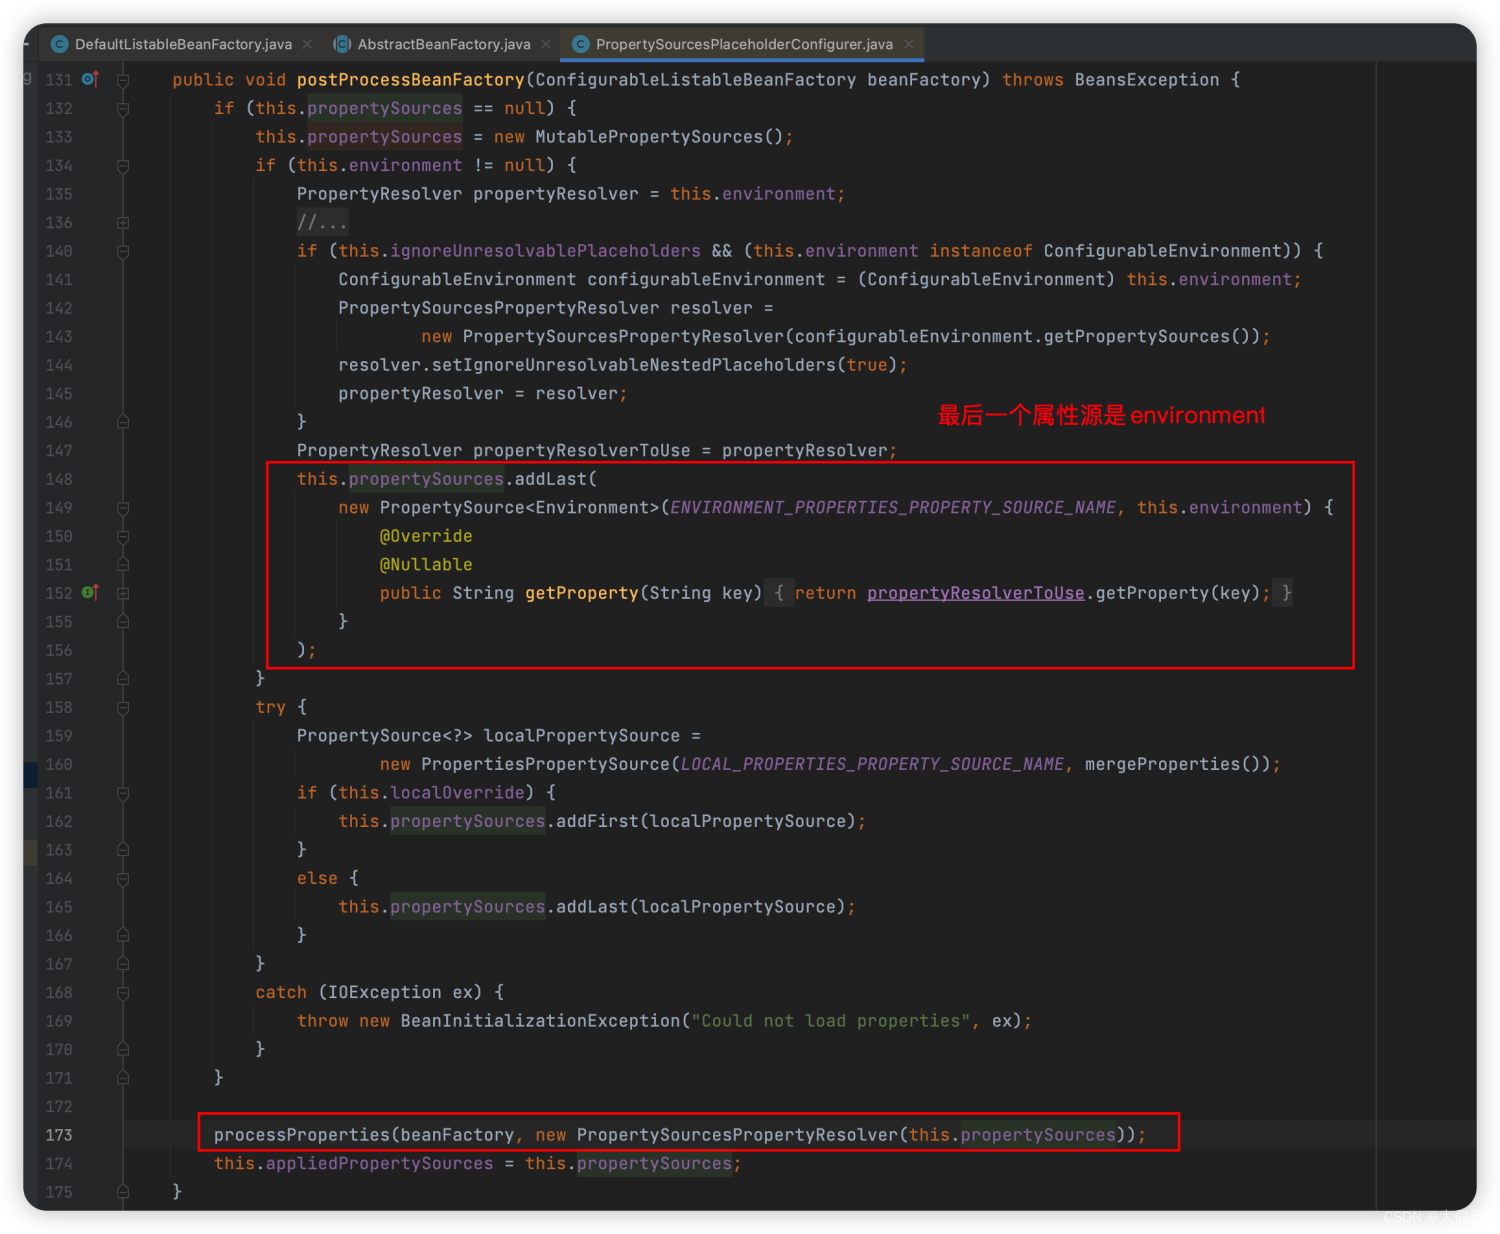The image size is (1500, 1234).
Task: Click appliedPropertySources field on line 174
Action: [x=379, y=1164]
